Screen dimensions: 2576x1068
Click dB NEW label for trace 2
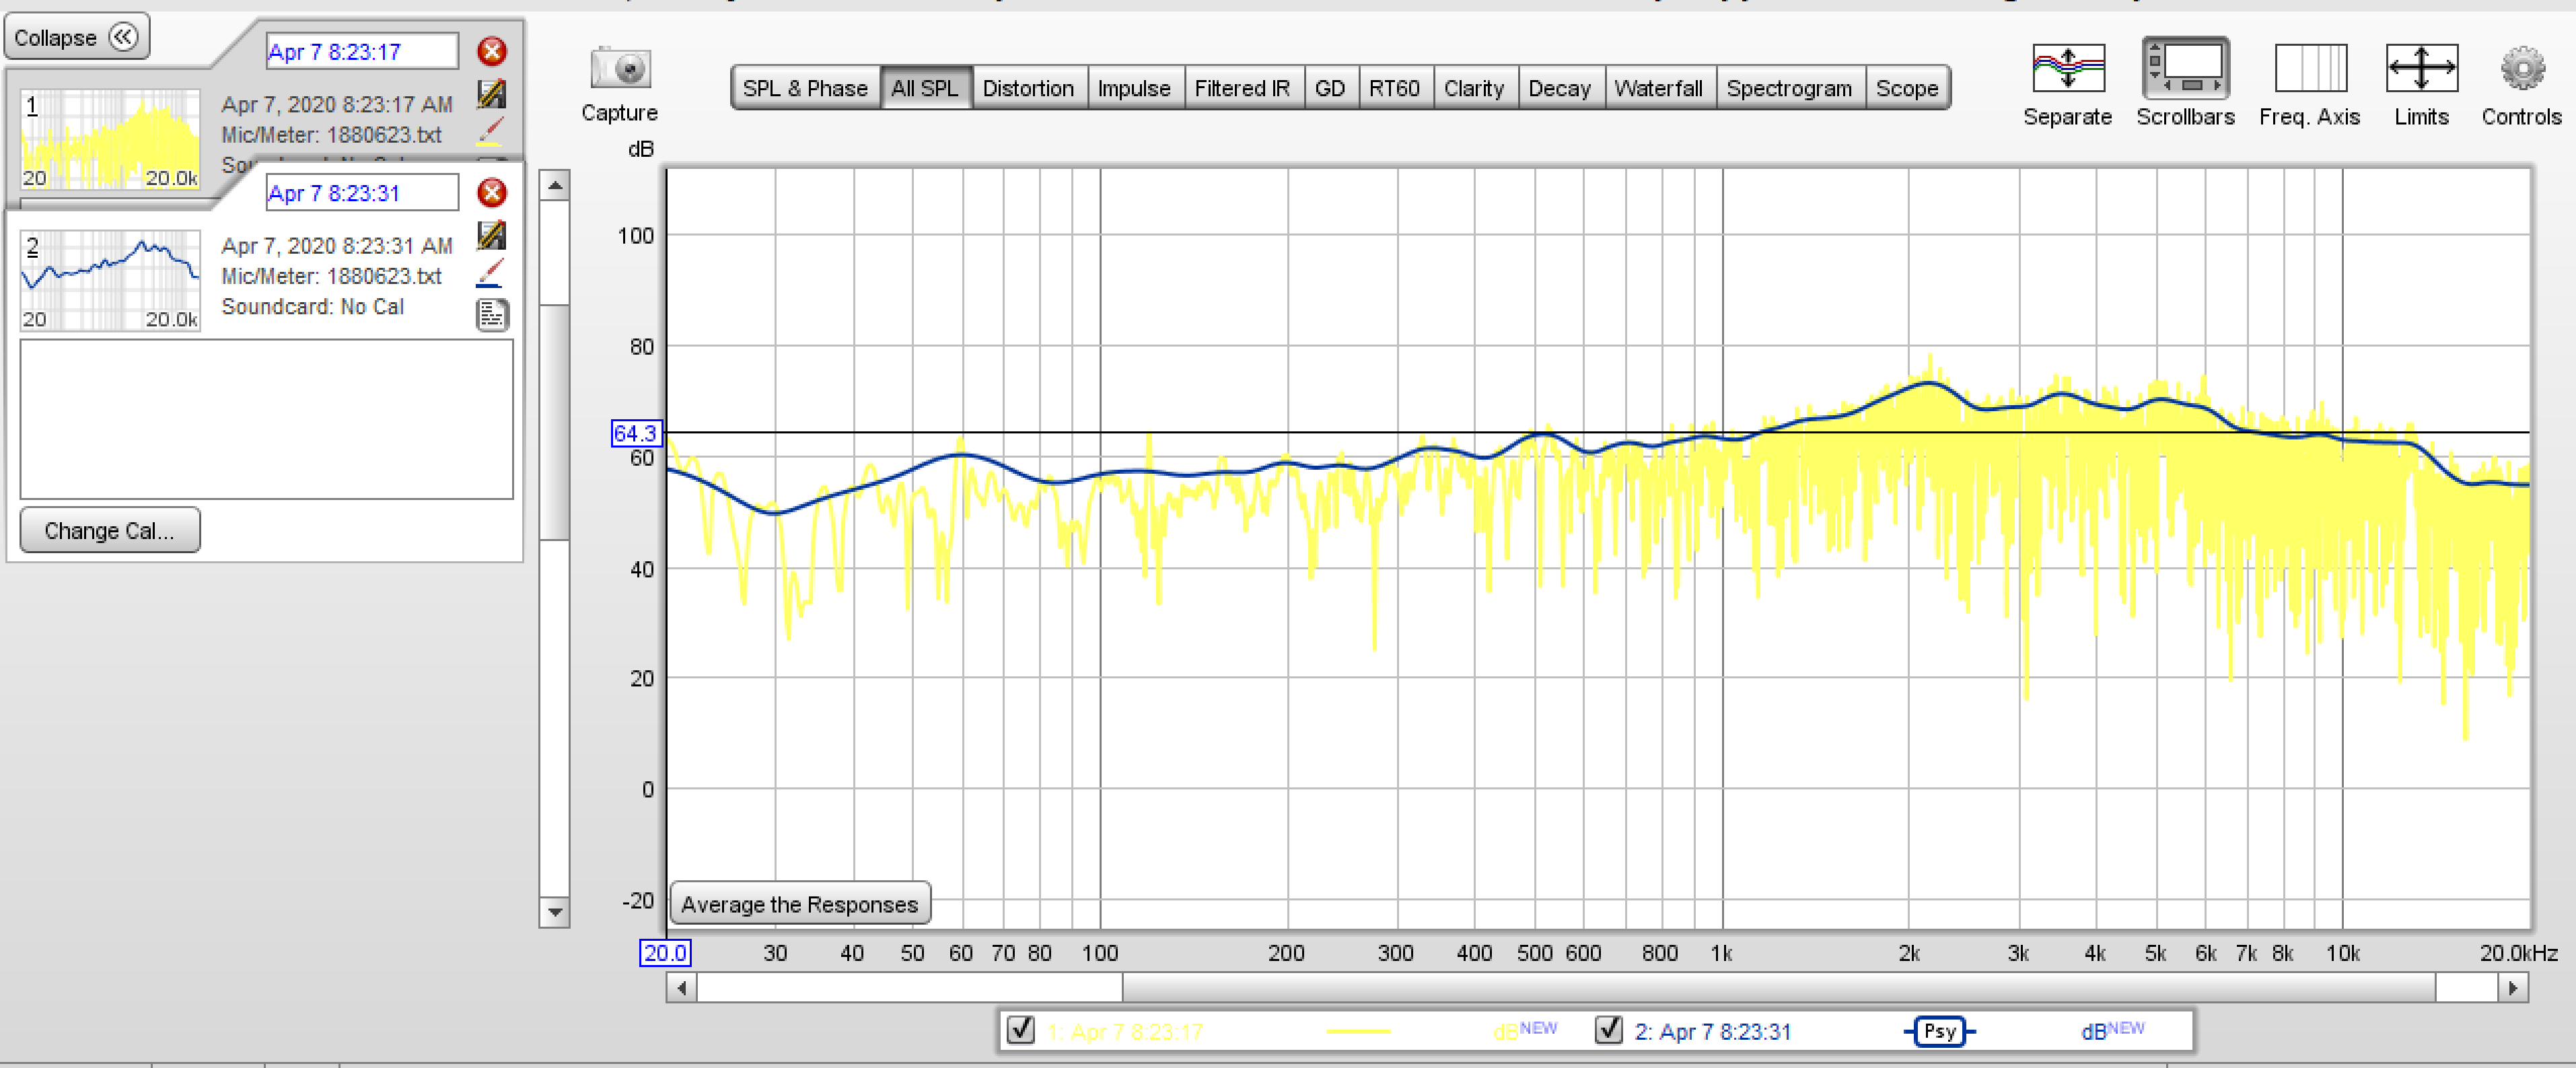tap(2112, 1031)
